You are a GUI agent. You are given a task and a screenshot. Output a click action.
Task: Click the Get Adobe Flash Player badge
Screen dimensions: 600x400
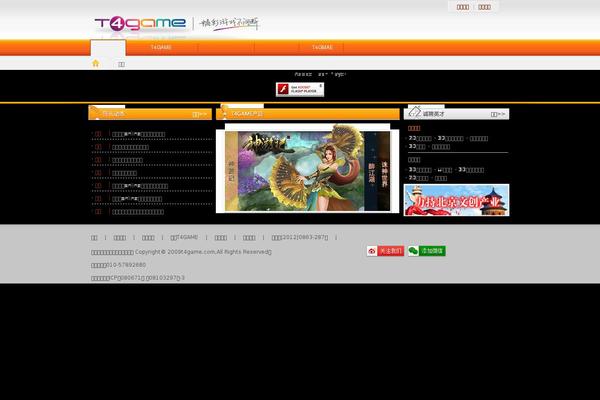tap(300, 90)
